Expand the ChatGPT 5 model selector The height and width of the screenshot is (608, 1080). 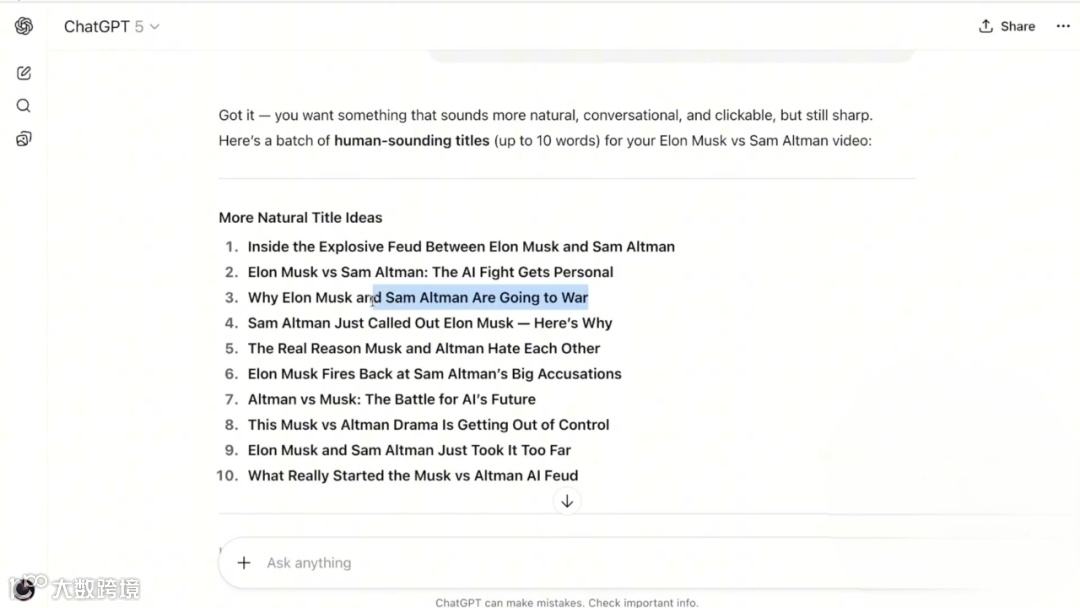pos(112,26)
